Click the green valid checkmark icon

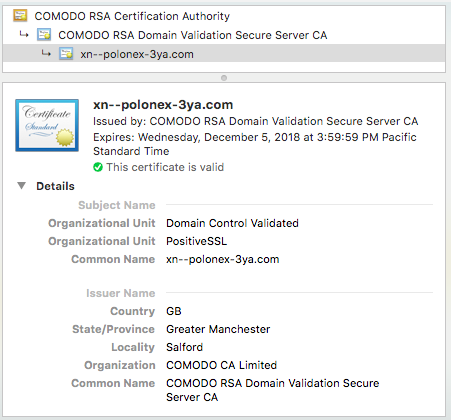[98, 167]
